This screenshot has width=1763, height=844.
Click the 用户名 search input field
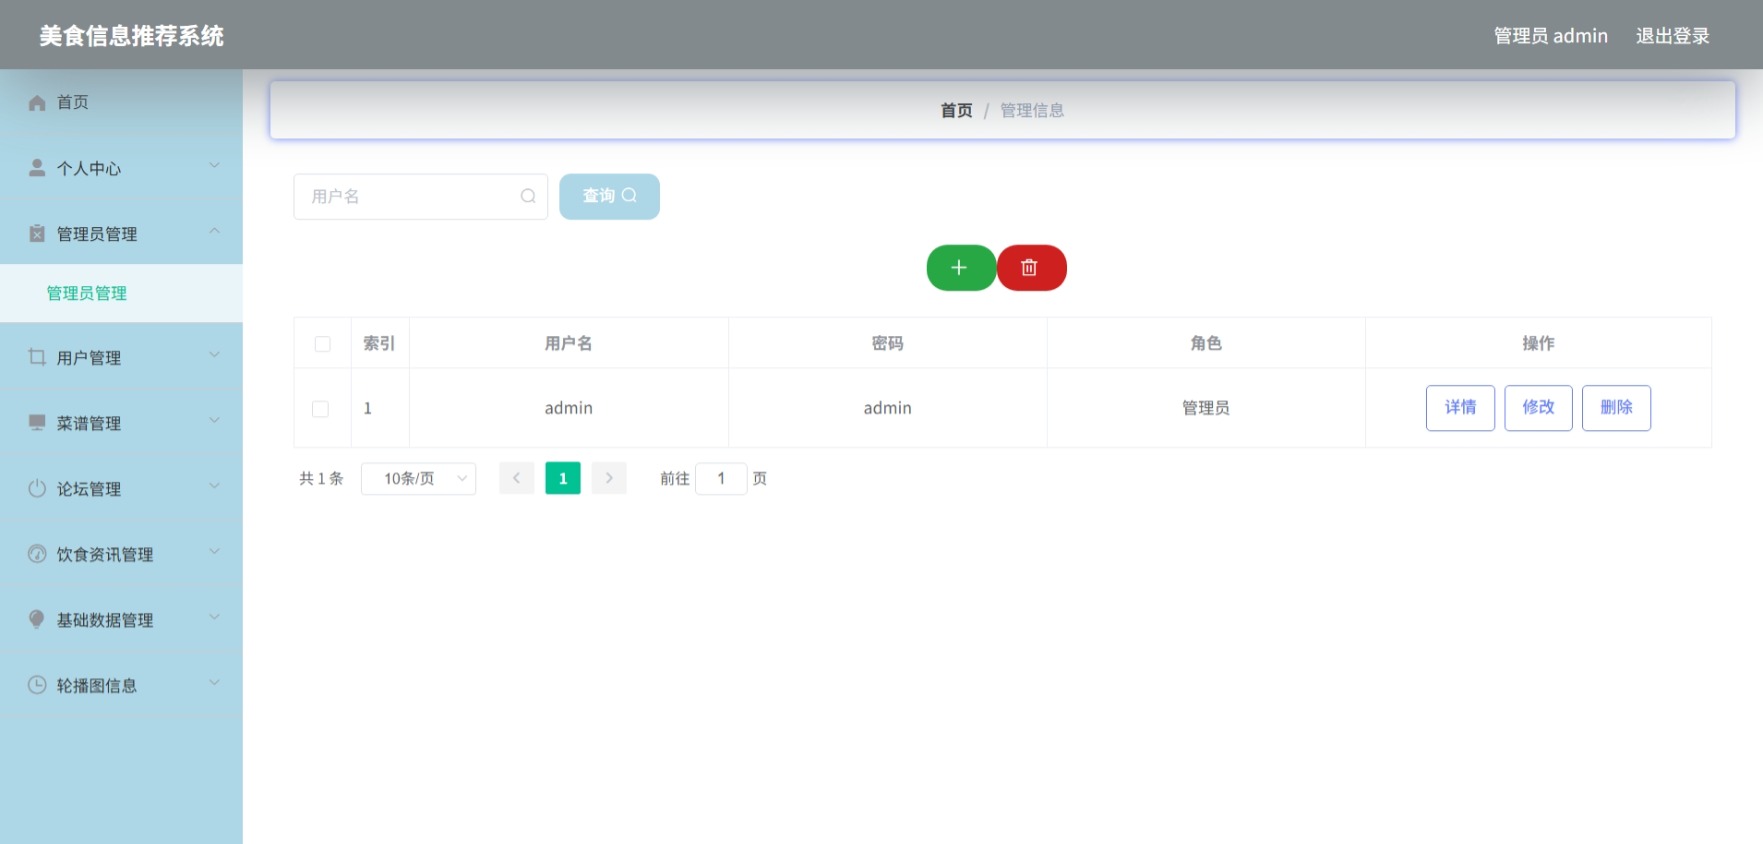point(420,196)
